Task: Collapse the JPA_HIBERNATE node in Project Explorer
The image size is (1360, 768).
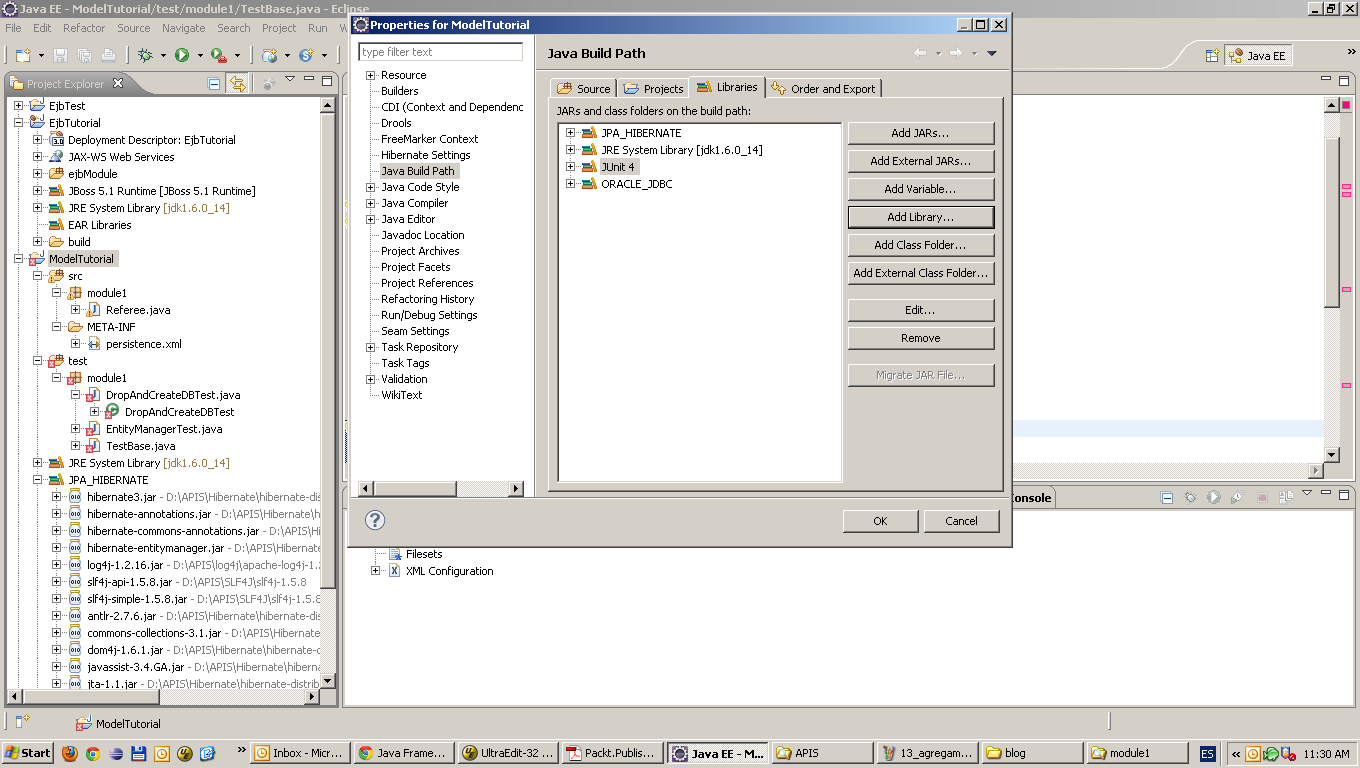Action: click(x=36, y=479)
